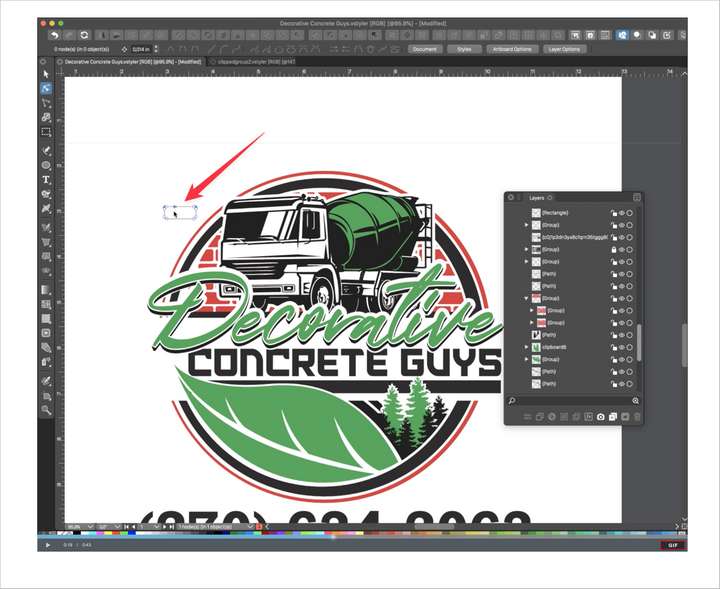Click the folder icon in Layers panel footer
The image size is (720, 589).
coord(625,417)
